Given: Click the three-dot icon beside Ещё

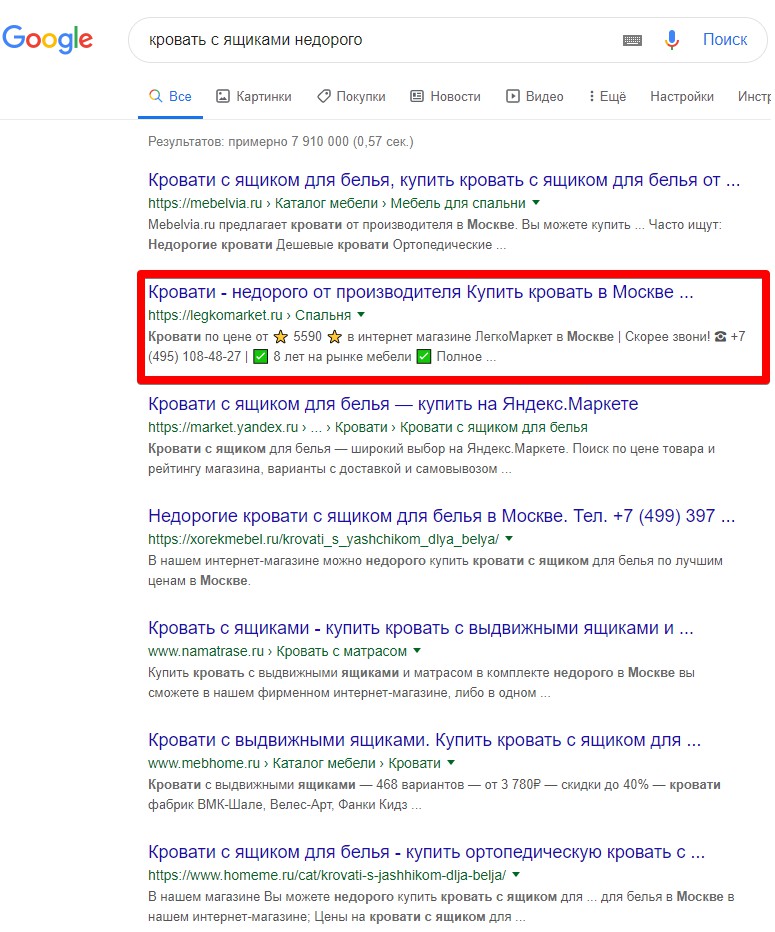Looking at the screenshot, I should click(591, 96).
